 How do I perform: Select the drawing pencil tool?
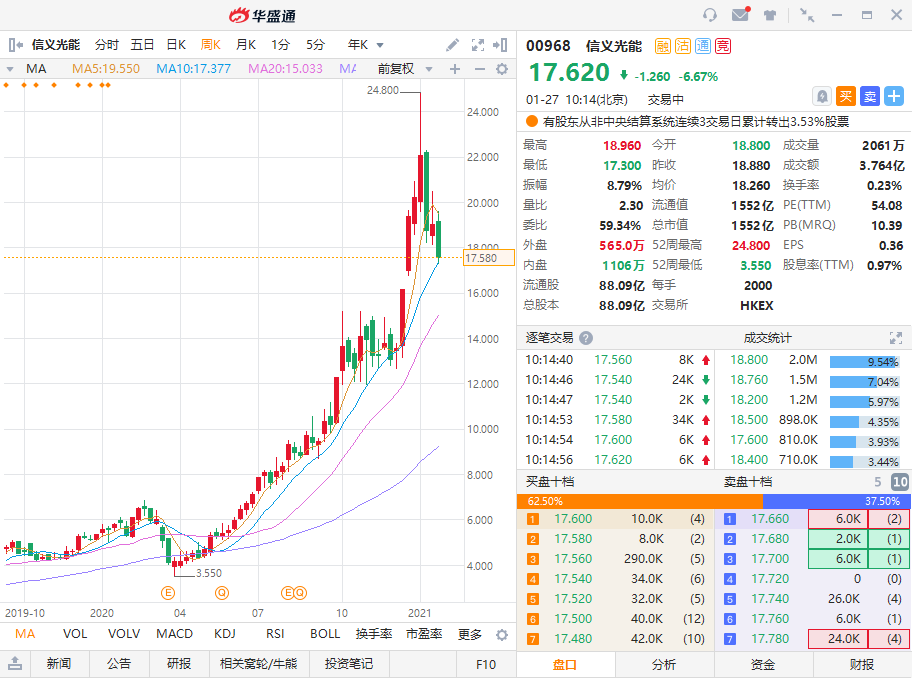click(452, 45)
